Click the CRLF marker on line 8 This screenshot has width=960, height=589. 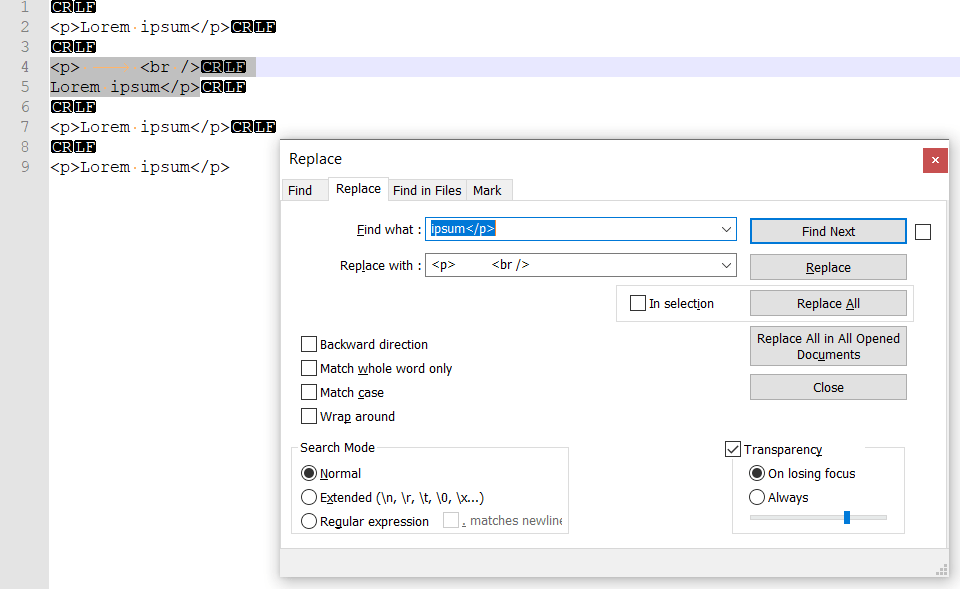point(71,146)
